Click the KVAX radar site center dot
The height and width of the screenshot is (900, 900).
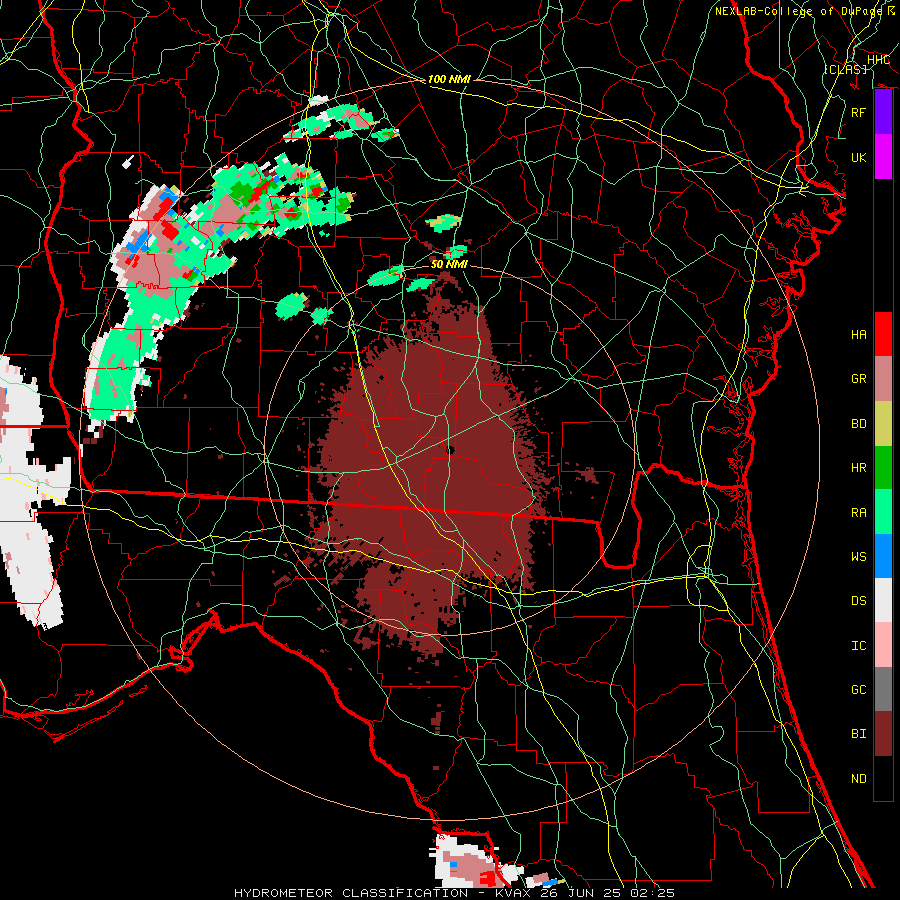(450, 450)
